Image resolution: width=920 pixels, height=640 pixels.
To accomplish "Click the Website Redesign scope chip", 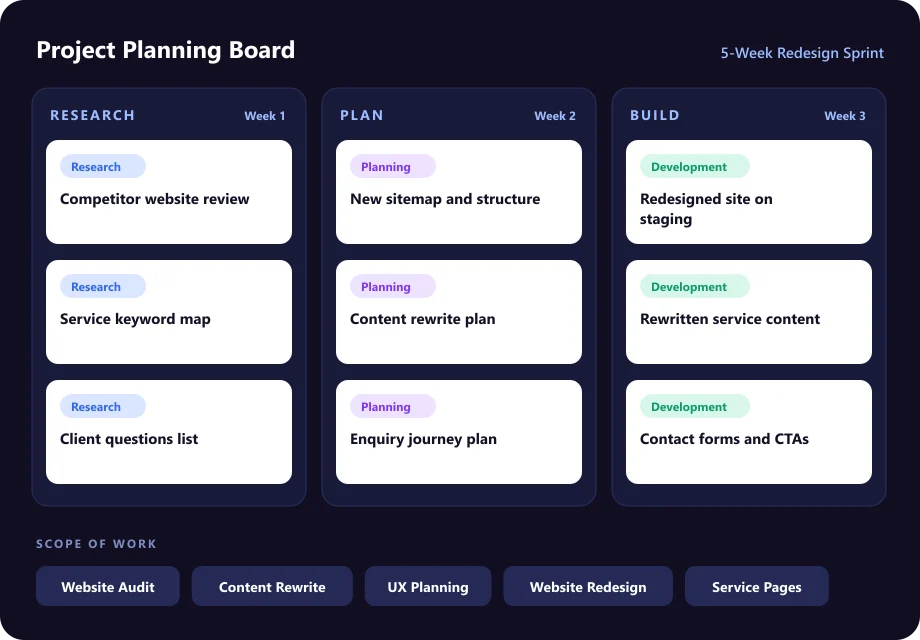I will (588, 586).
